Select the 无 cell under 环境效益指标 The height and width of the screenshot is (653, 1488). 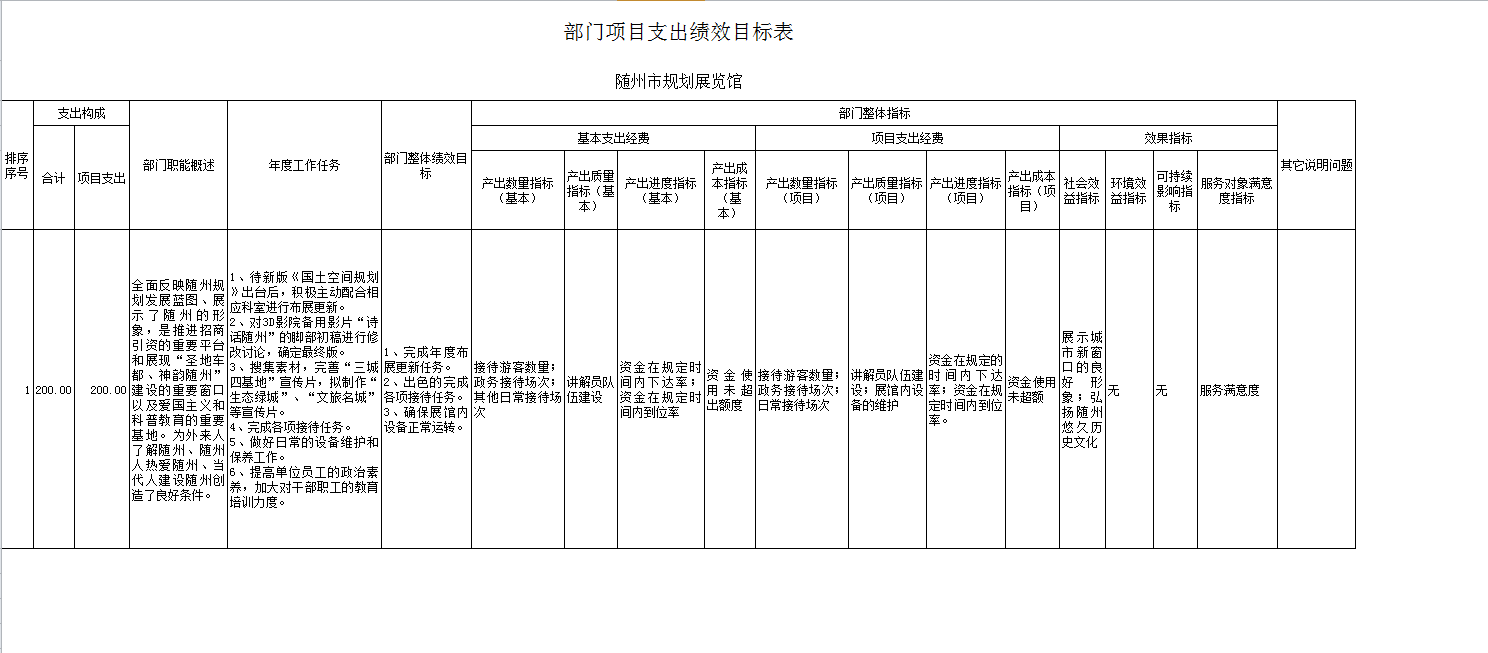1129,389
